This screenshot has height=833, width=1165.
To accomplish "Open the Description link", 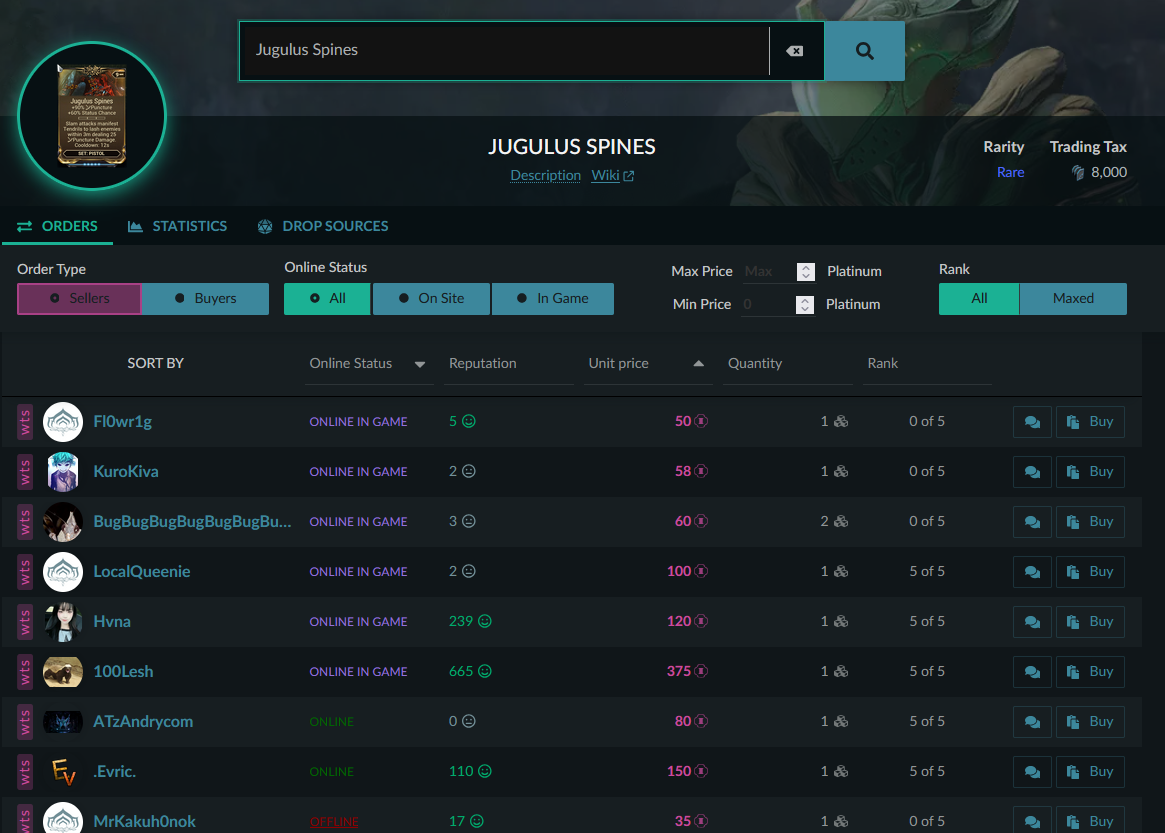I will click(x=545, y=175).
